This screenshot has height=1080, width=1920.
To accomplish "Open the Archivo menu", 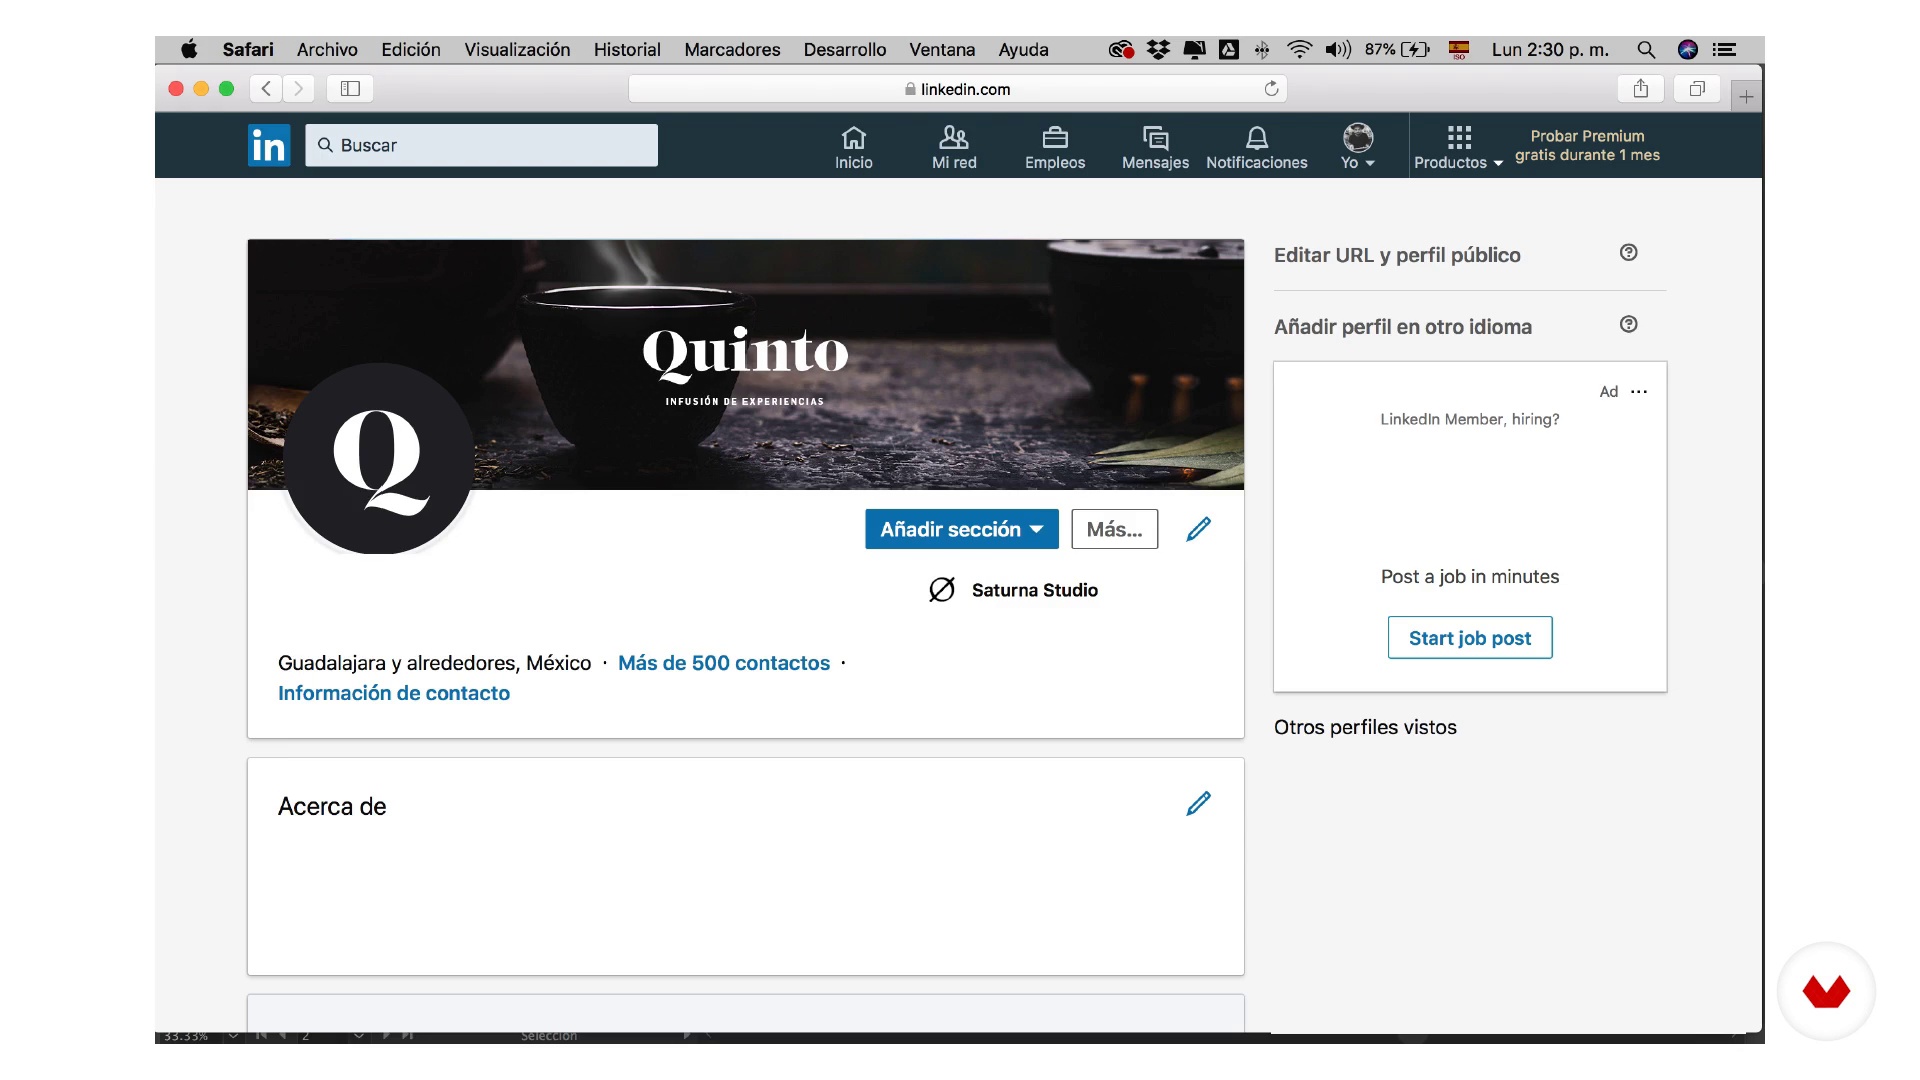I will click(x=327, y=50).
